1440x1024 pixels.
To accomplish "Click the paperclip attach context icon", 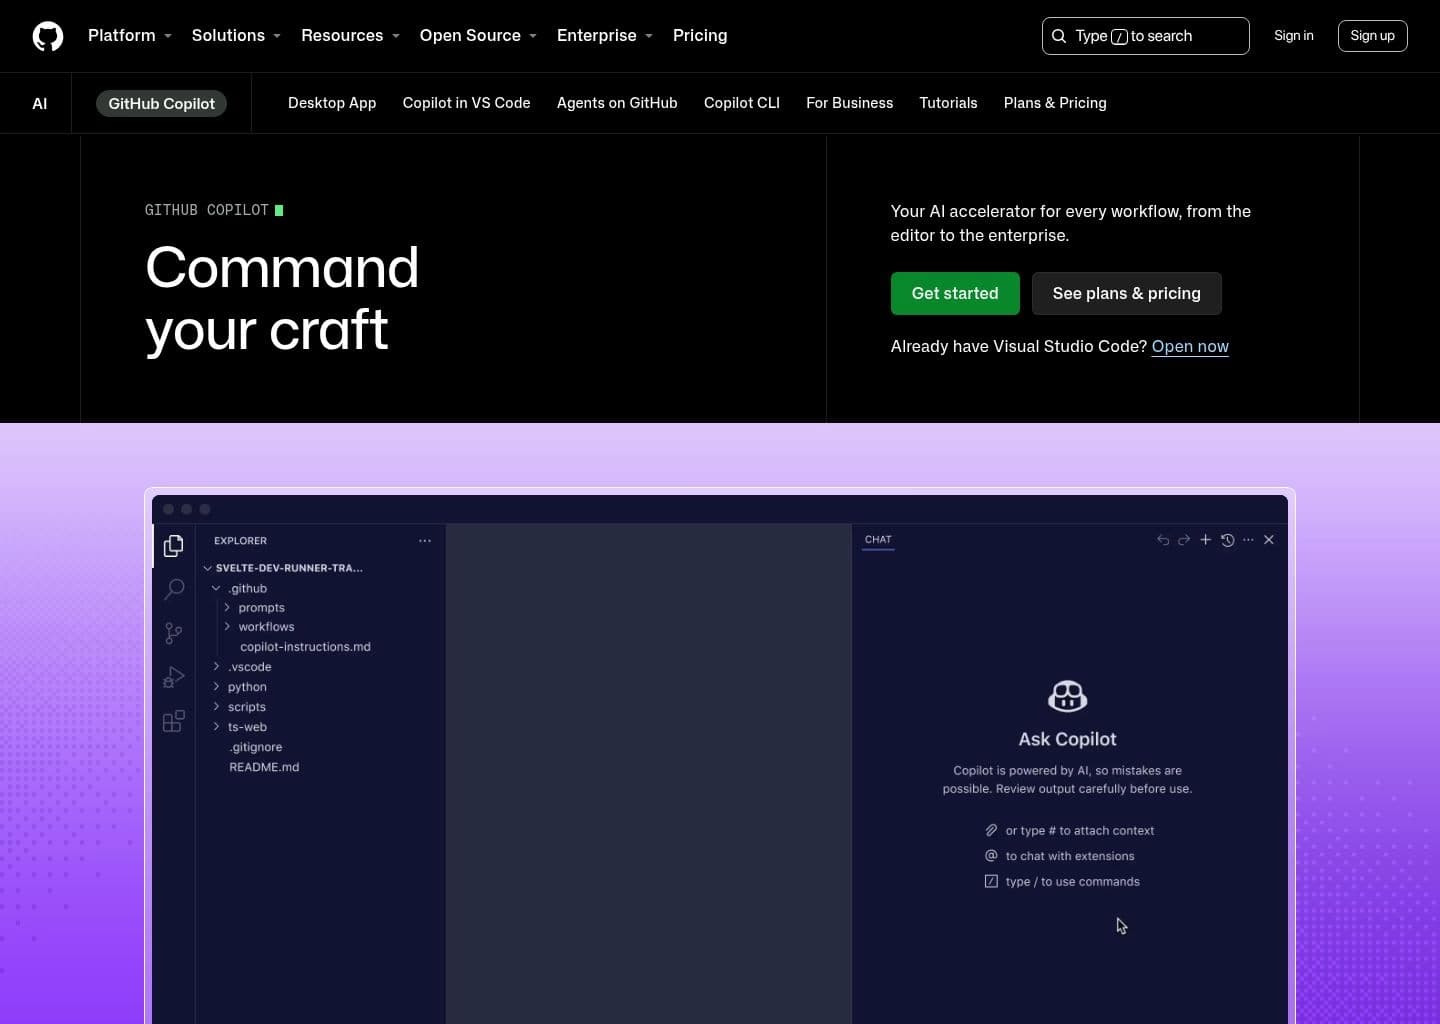I will pyautogui.click(x=991, y=830).
